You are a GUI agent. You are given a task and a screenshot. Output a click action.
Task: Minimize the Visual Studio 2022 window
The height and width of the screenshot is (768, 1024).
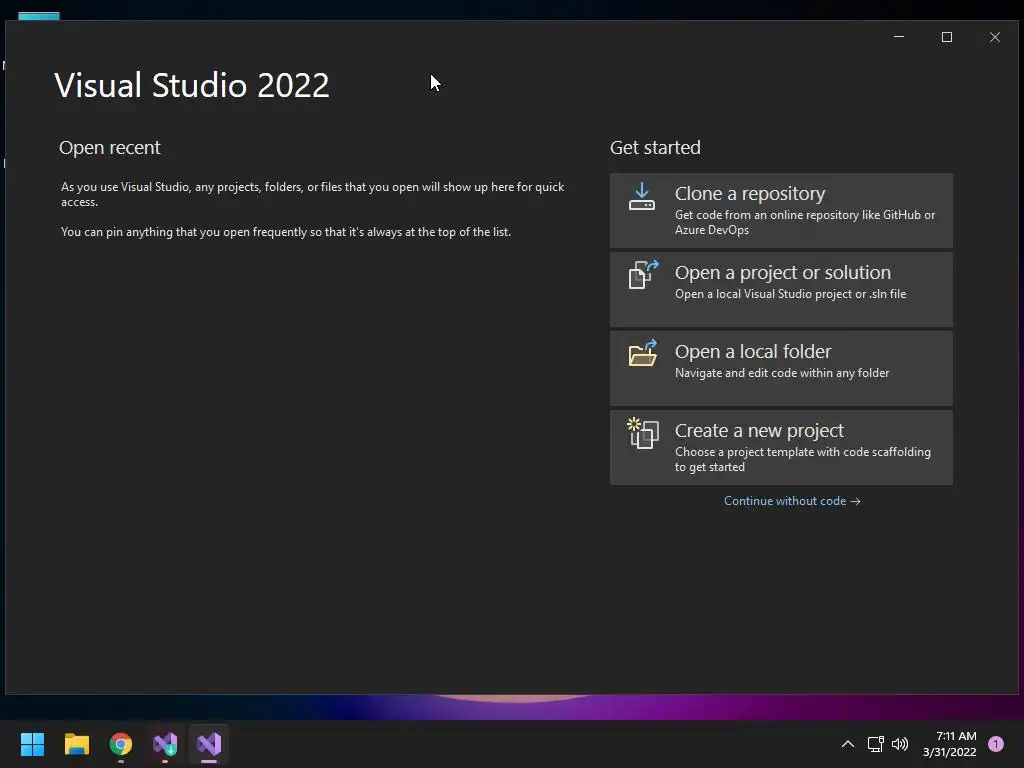(899, 37)
